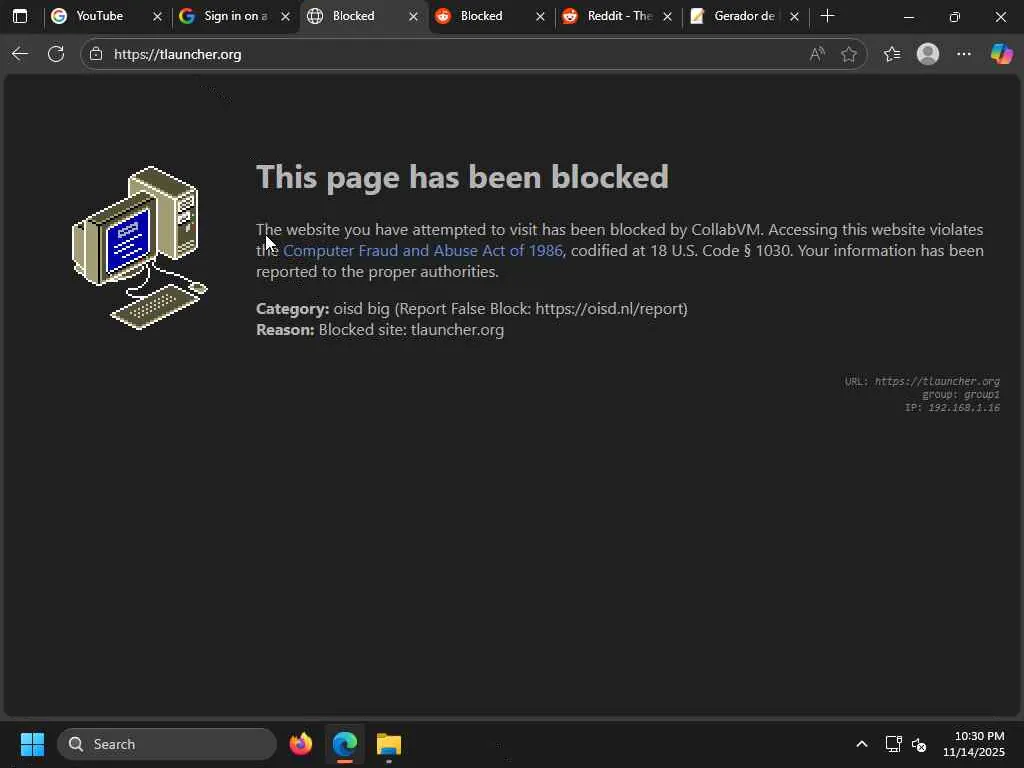Click the This page has been blocked heading
The image size is (1024, 768).
462,176
